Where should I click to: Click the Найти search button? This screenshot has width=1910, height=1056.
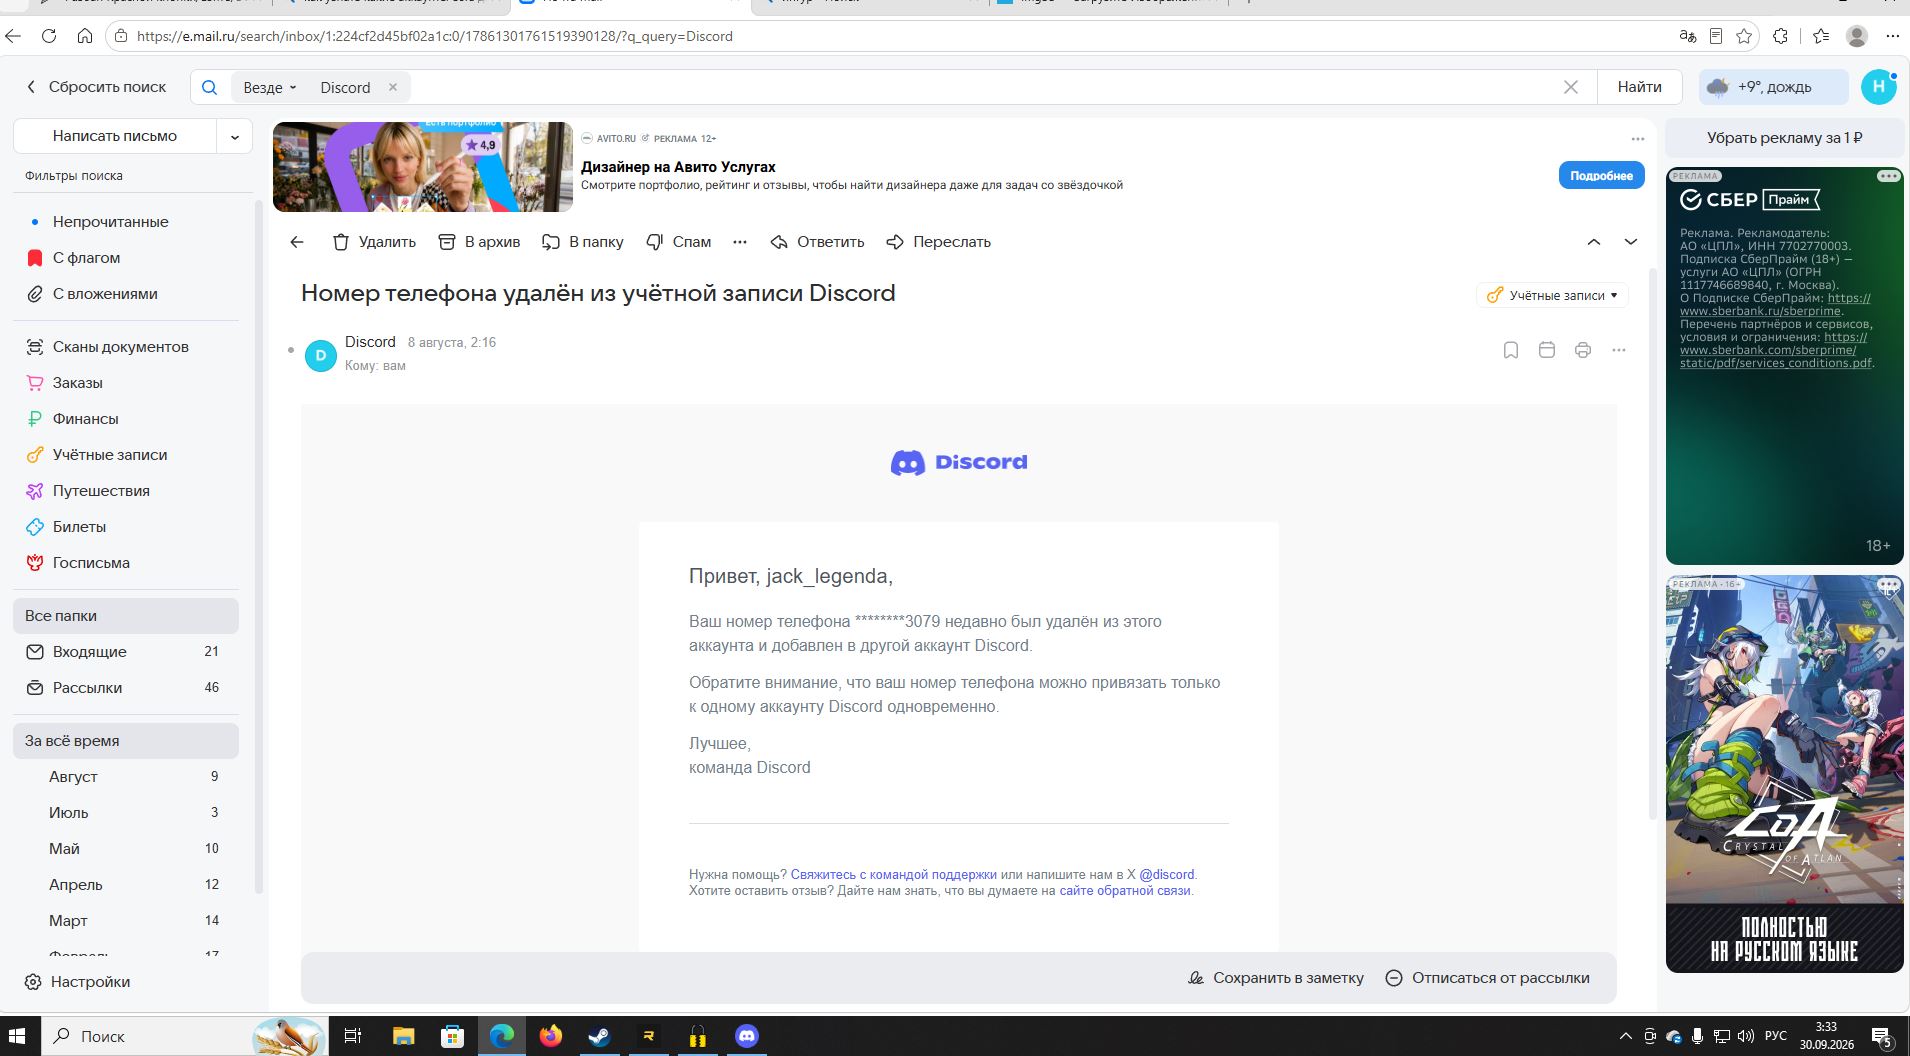[x=1639, y=87]
